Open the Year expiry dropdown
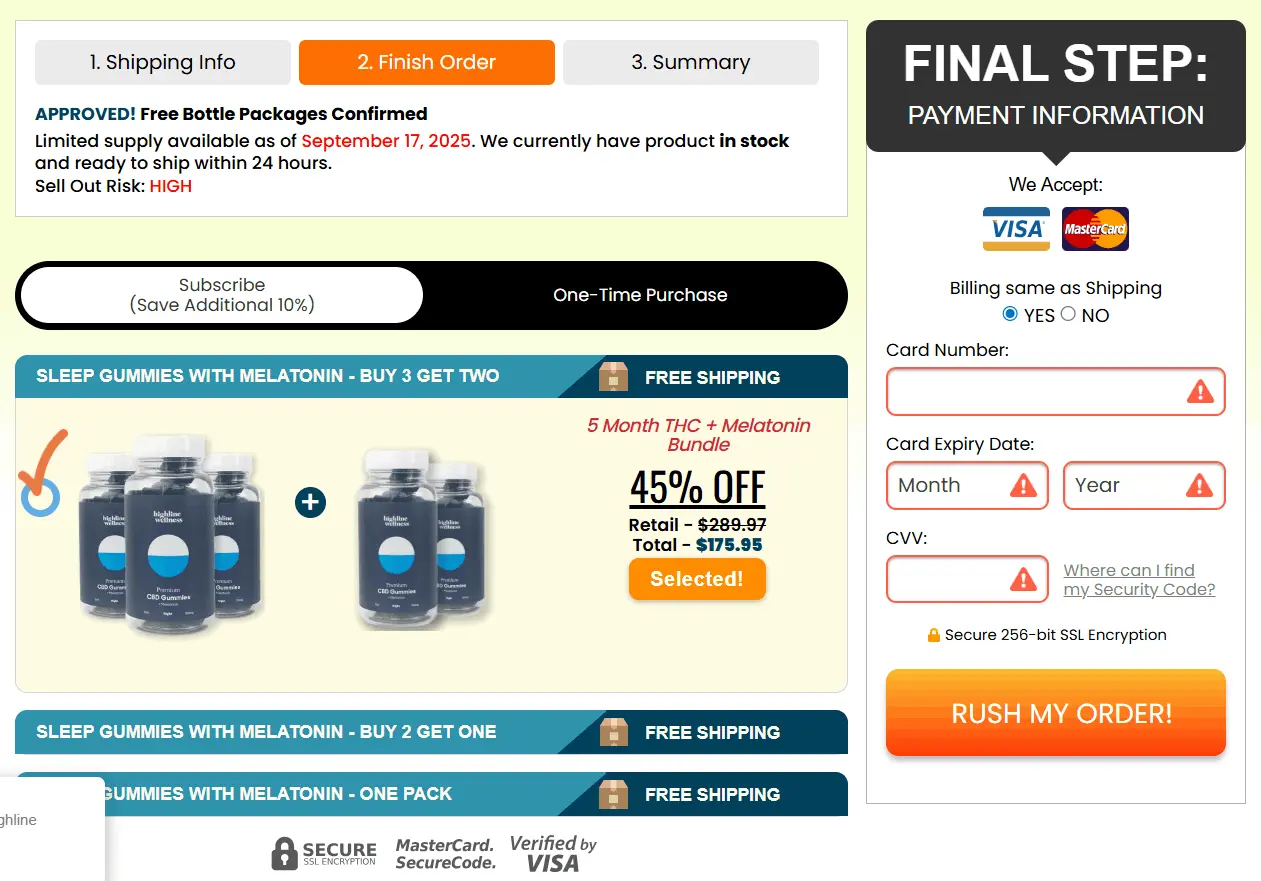Viewport: 1261px width, 881px height. point(1144,486)
